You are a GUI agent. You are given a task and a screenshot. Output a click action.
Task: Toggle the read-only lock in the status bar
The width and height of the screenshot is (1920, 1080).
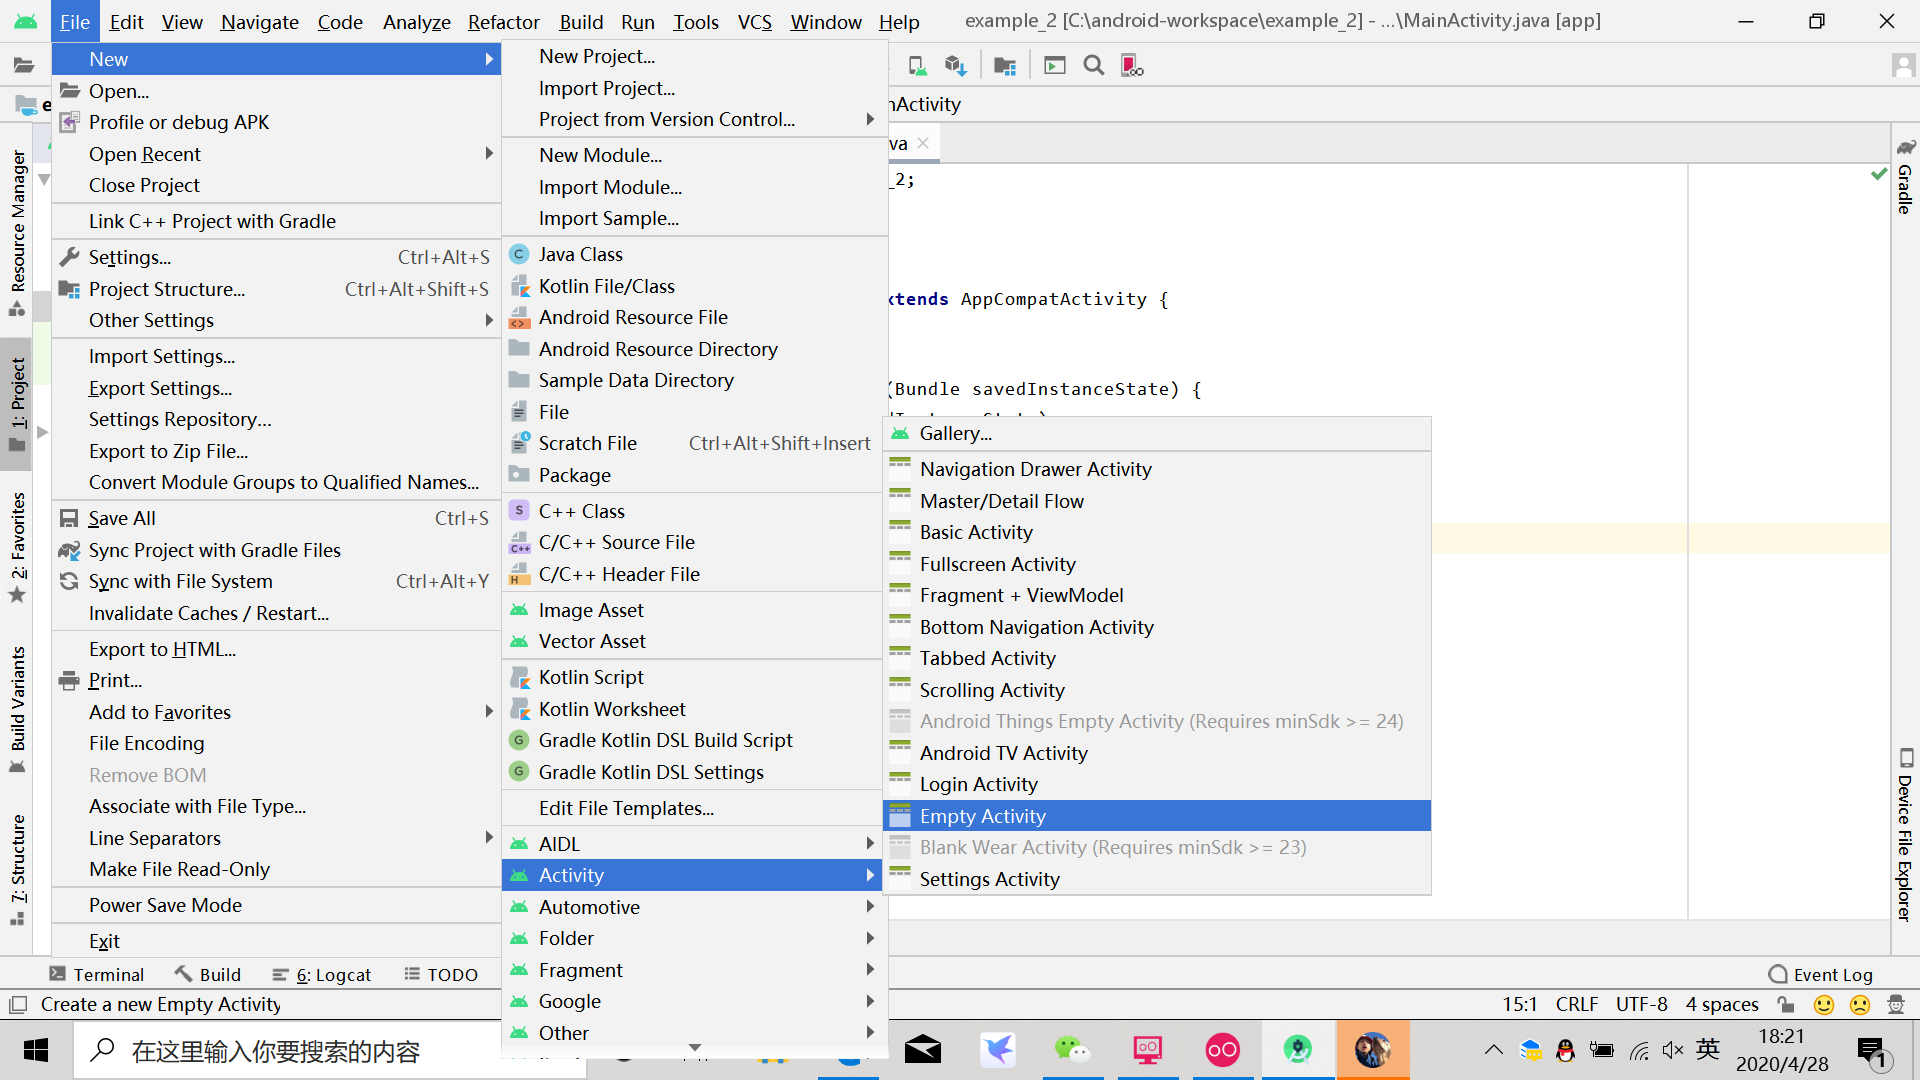pyautogui.click(x=1787, y=1004)
